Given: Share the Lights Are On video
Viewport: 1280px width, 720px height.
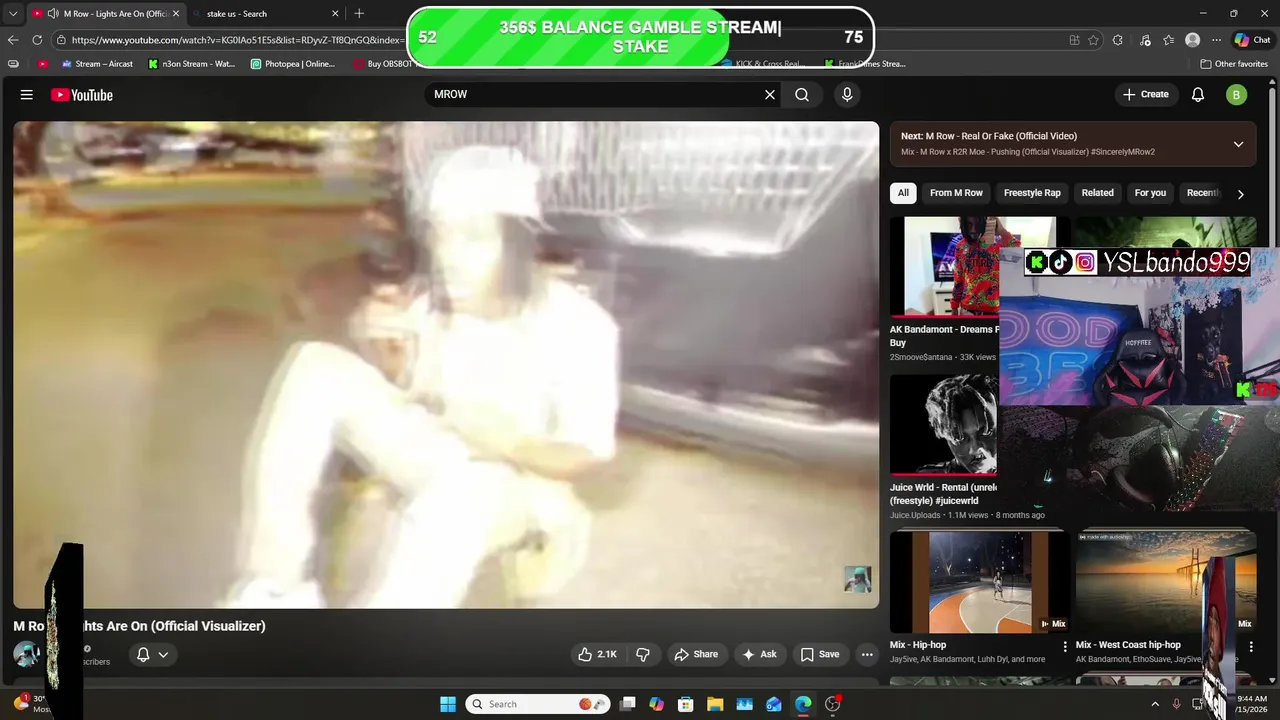Looking at the screenshot, I should (x=696, y=654).
